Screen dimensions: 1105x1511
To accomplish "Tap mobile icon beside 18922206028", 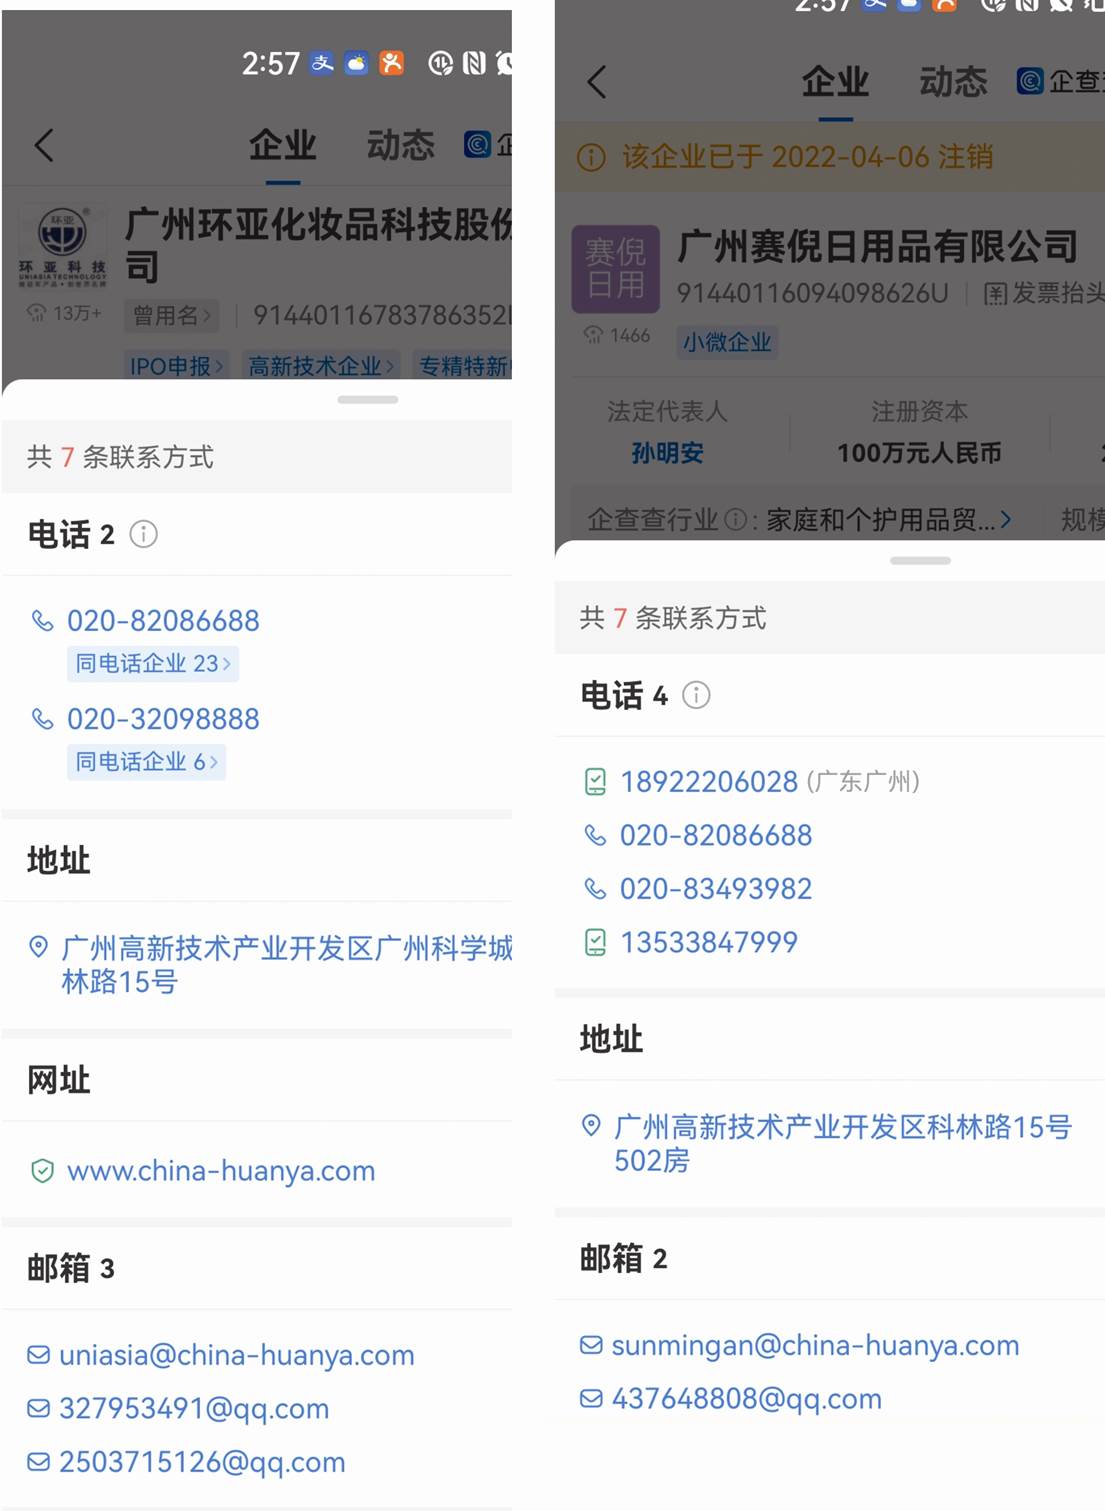I will (x=595, y=782).
